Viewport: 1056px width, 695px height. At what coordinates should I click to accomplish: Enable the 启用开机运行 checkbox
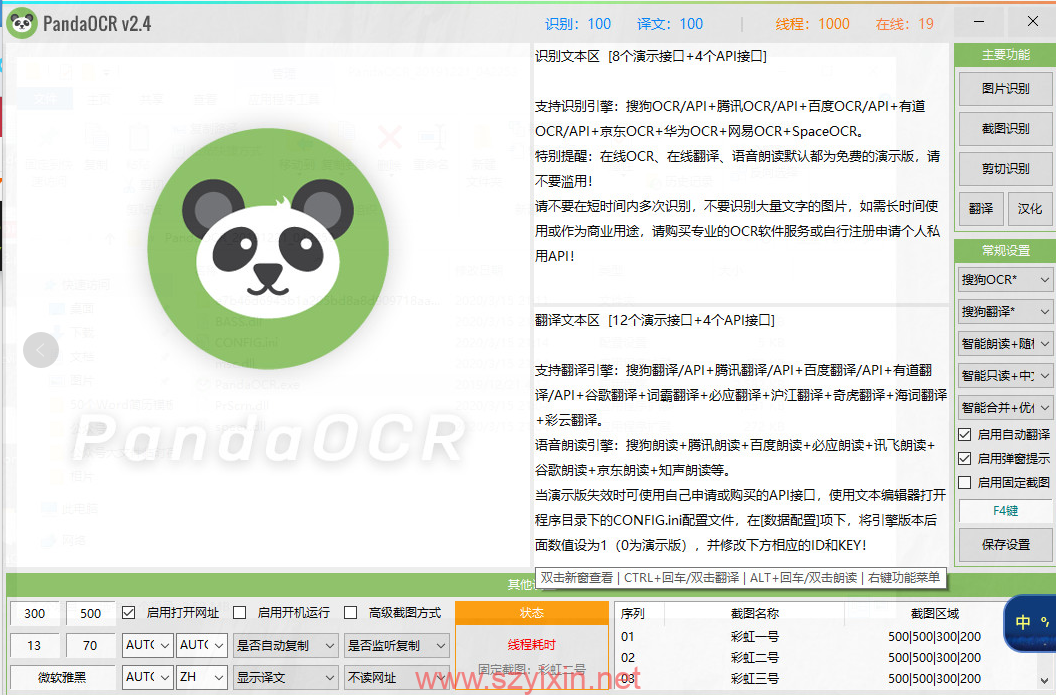[x=240, y=612]
